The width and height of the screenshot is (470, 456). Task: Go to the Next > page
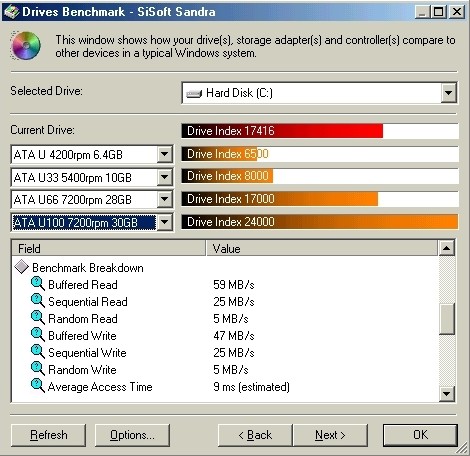[330, 435]
